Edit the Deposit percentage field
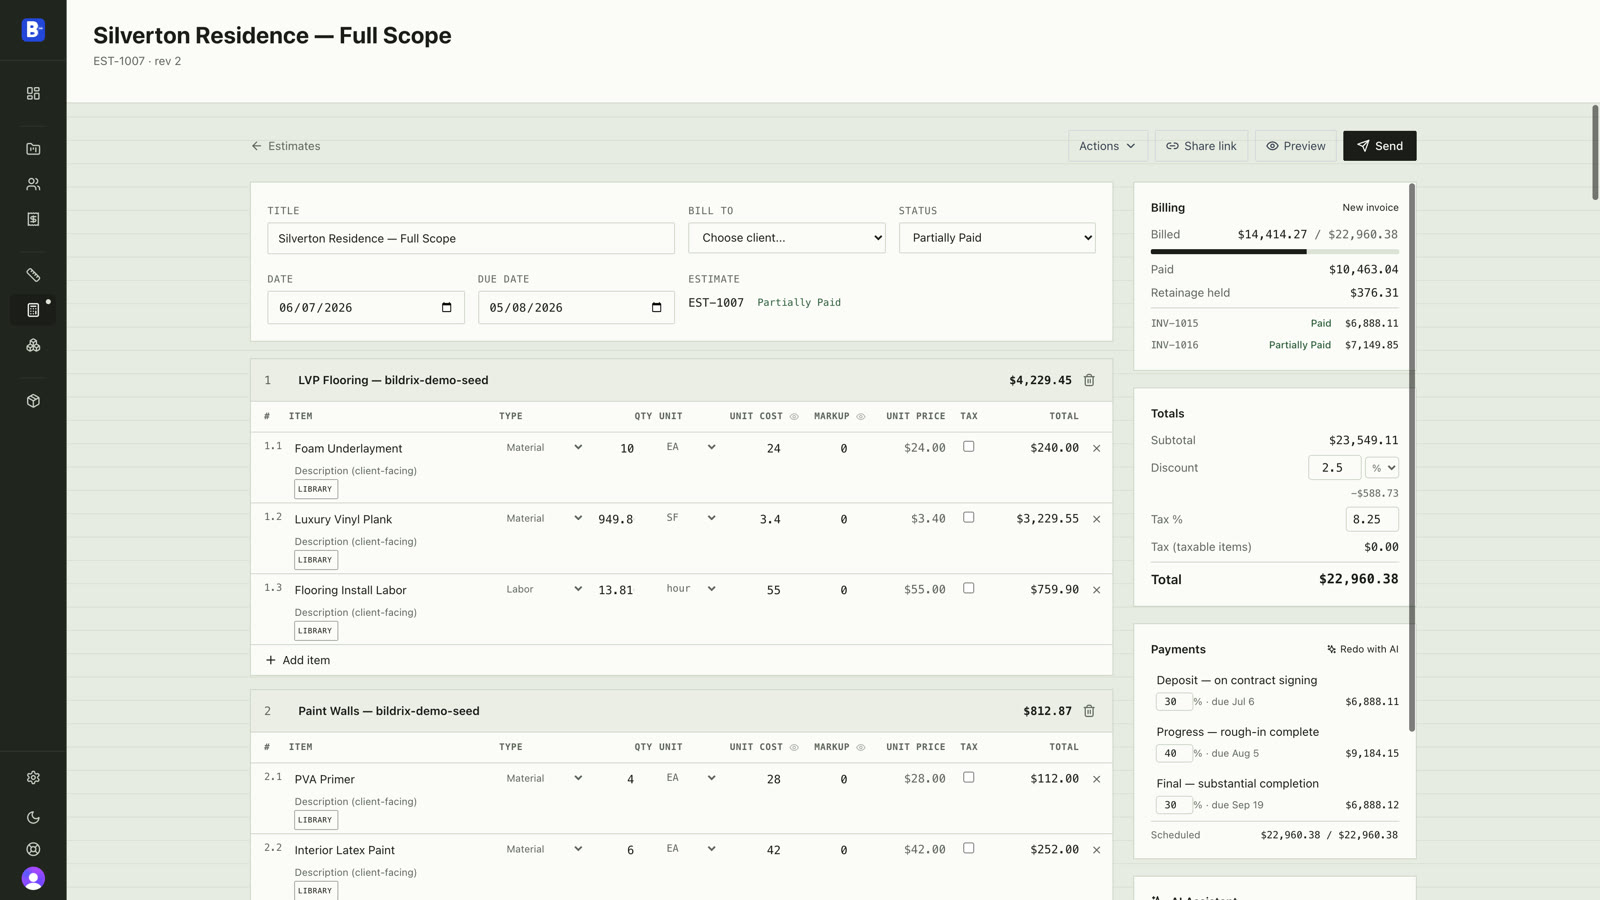The image size is (1600, 900). [1174, 702]
